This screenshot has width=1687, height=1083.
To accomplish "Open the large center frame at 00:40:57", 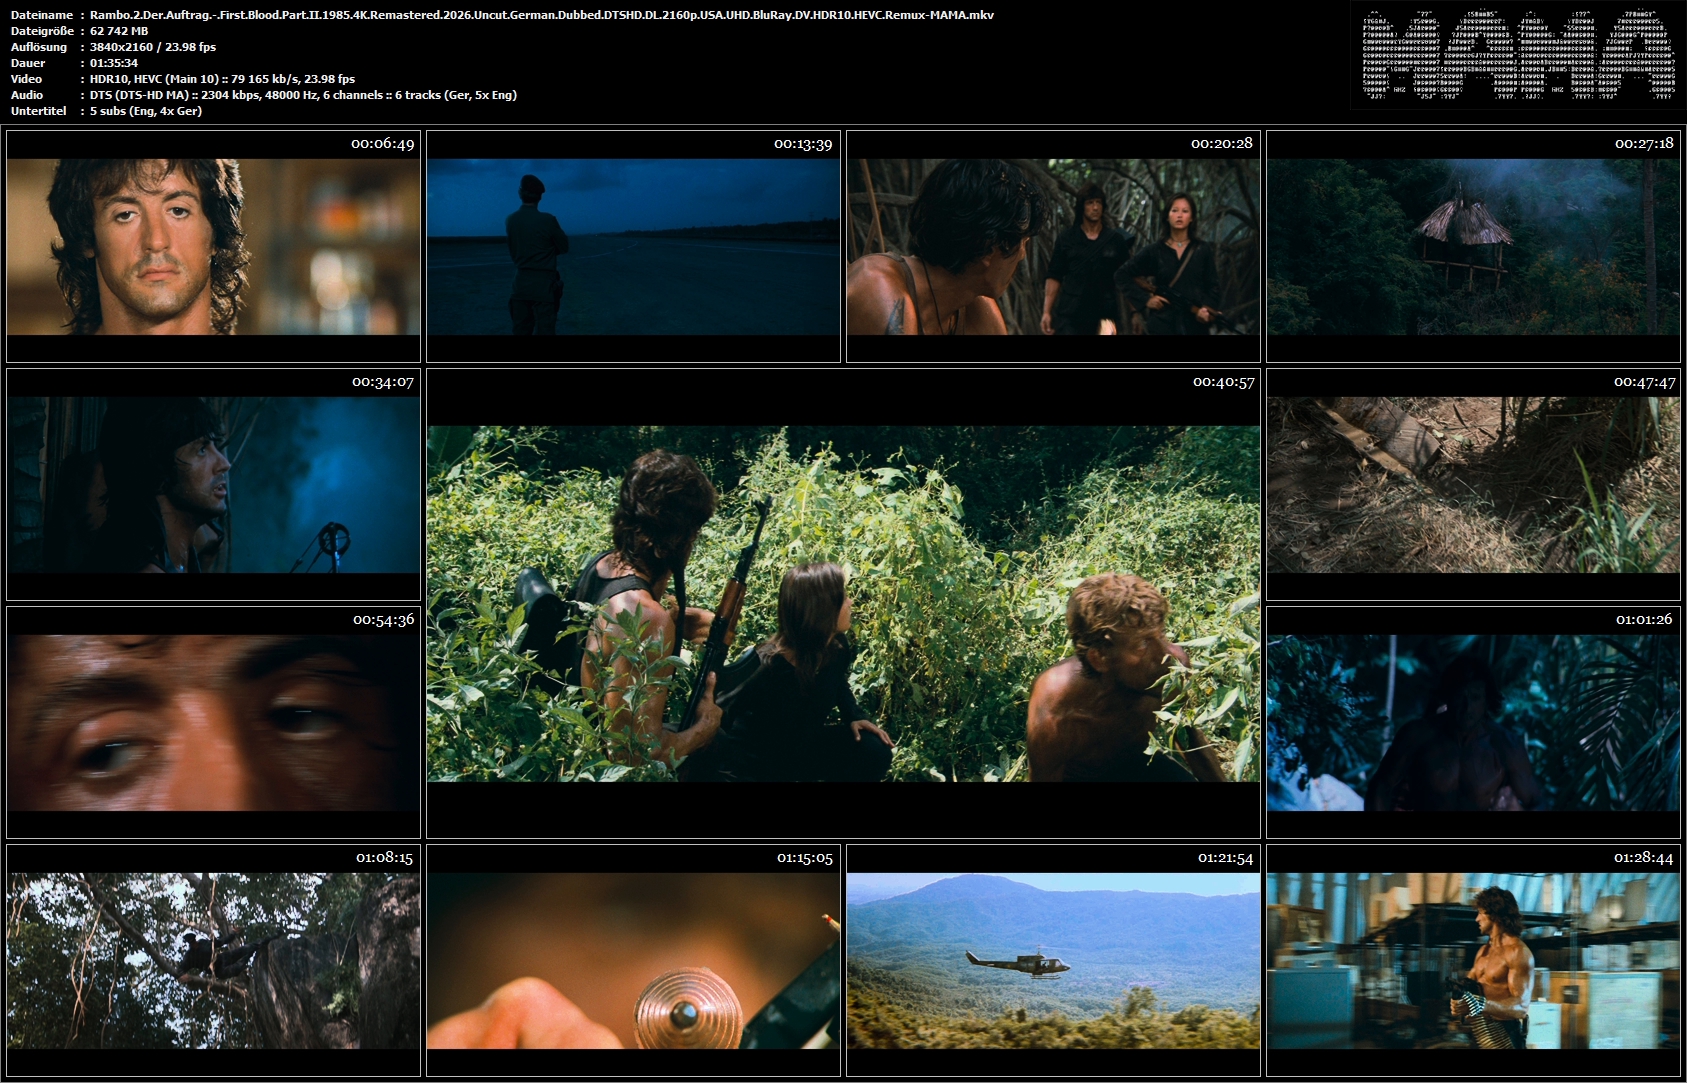I will click(843, 604).
